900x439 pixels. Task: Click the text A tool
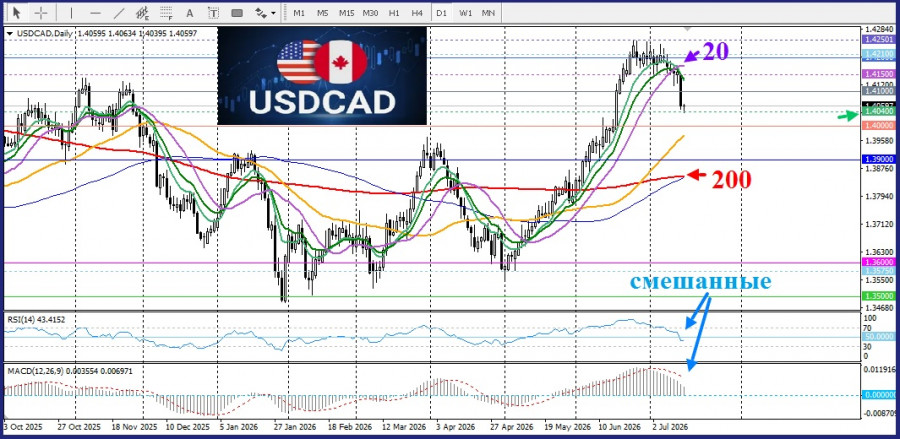pyautogui.click(x=190, y=12)
